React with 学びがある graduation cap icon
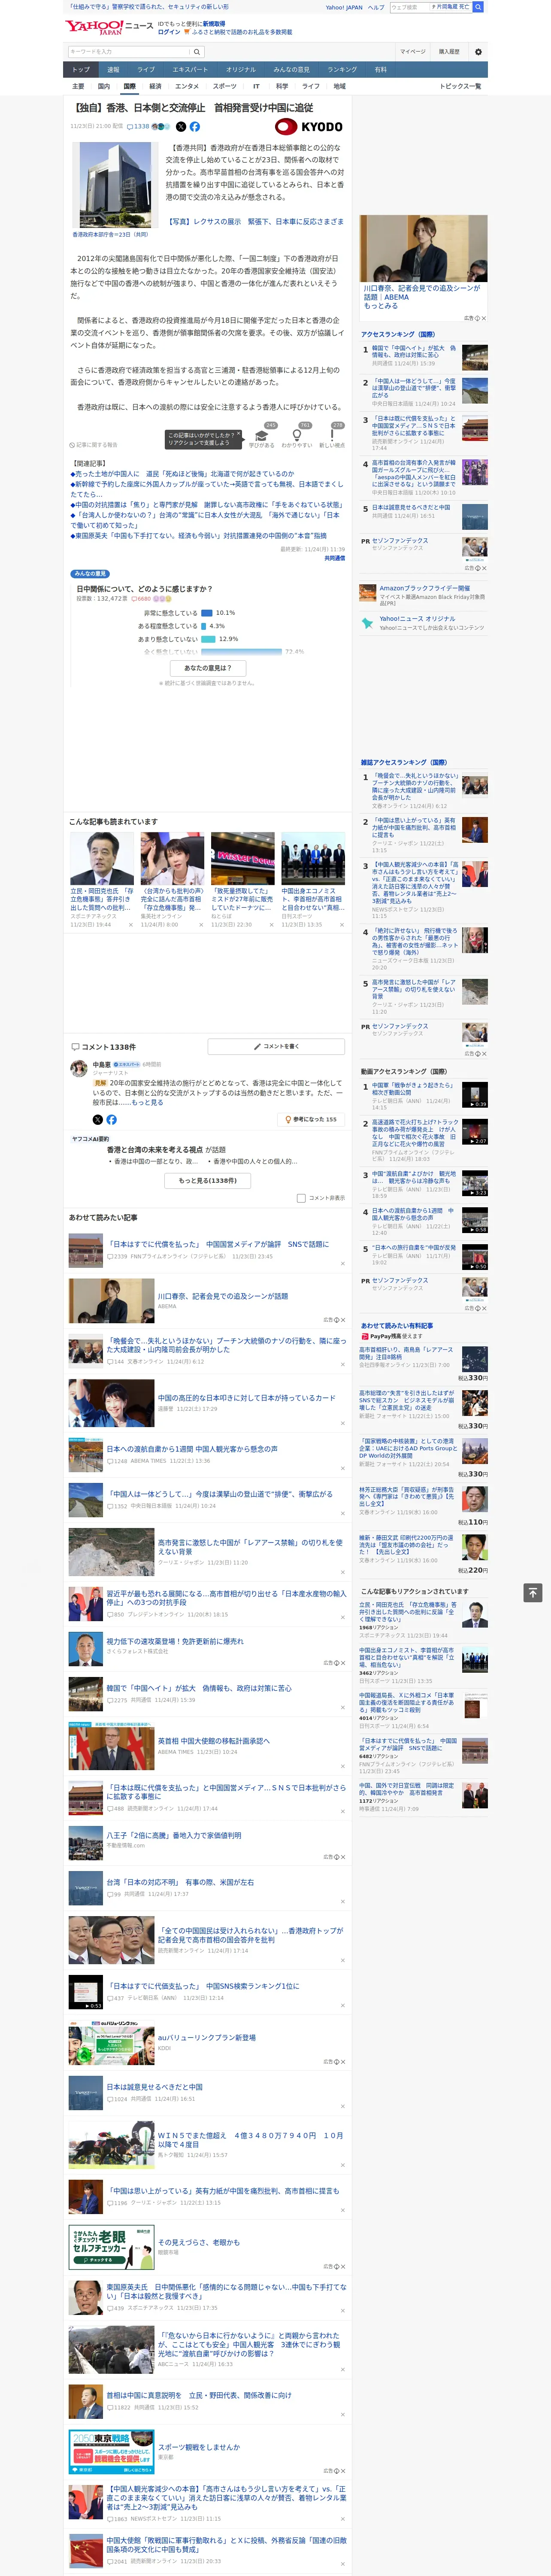Screen dimensions: 551x2576 tap(262, 436)
